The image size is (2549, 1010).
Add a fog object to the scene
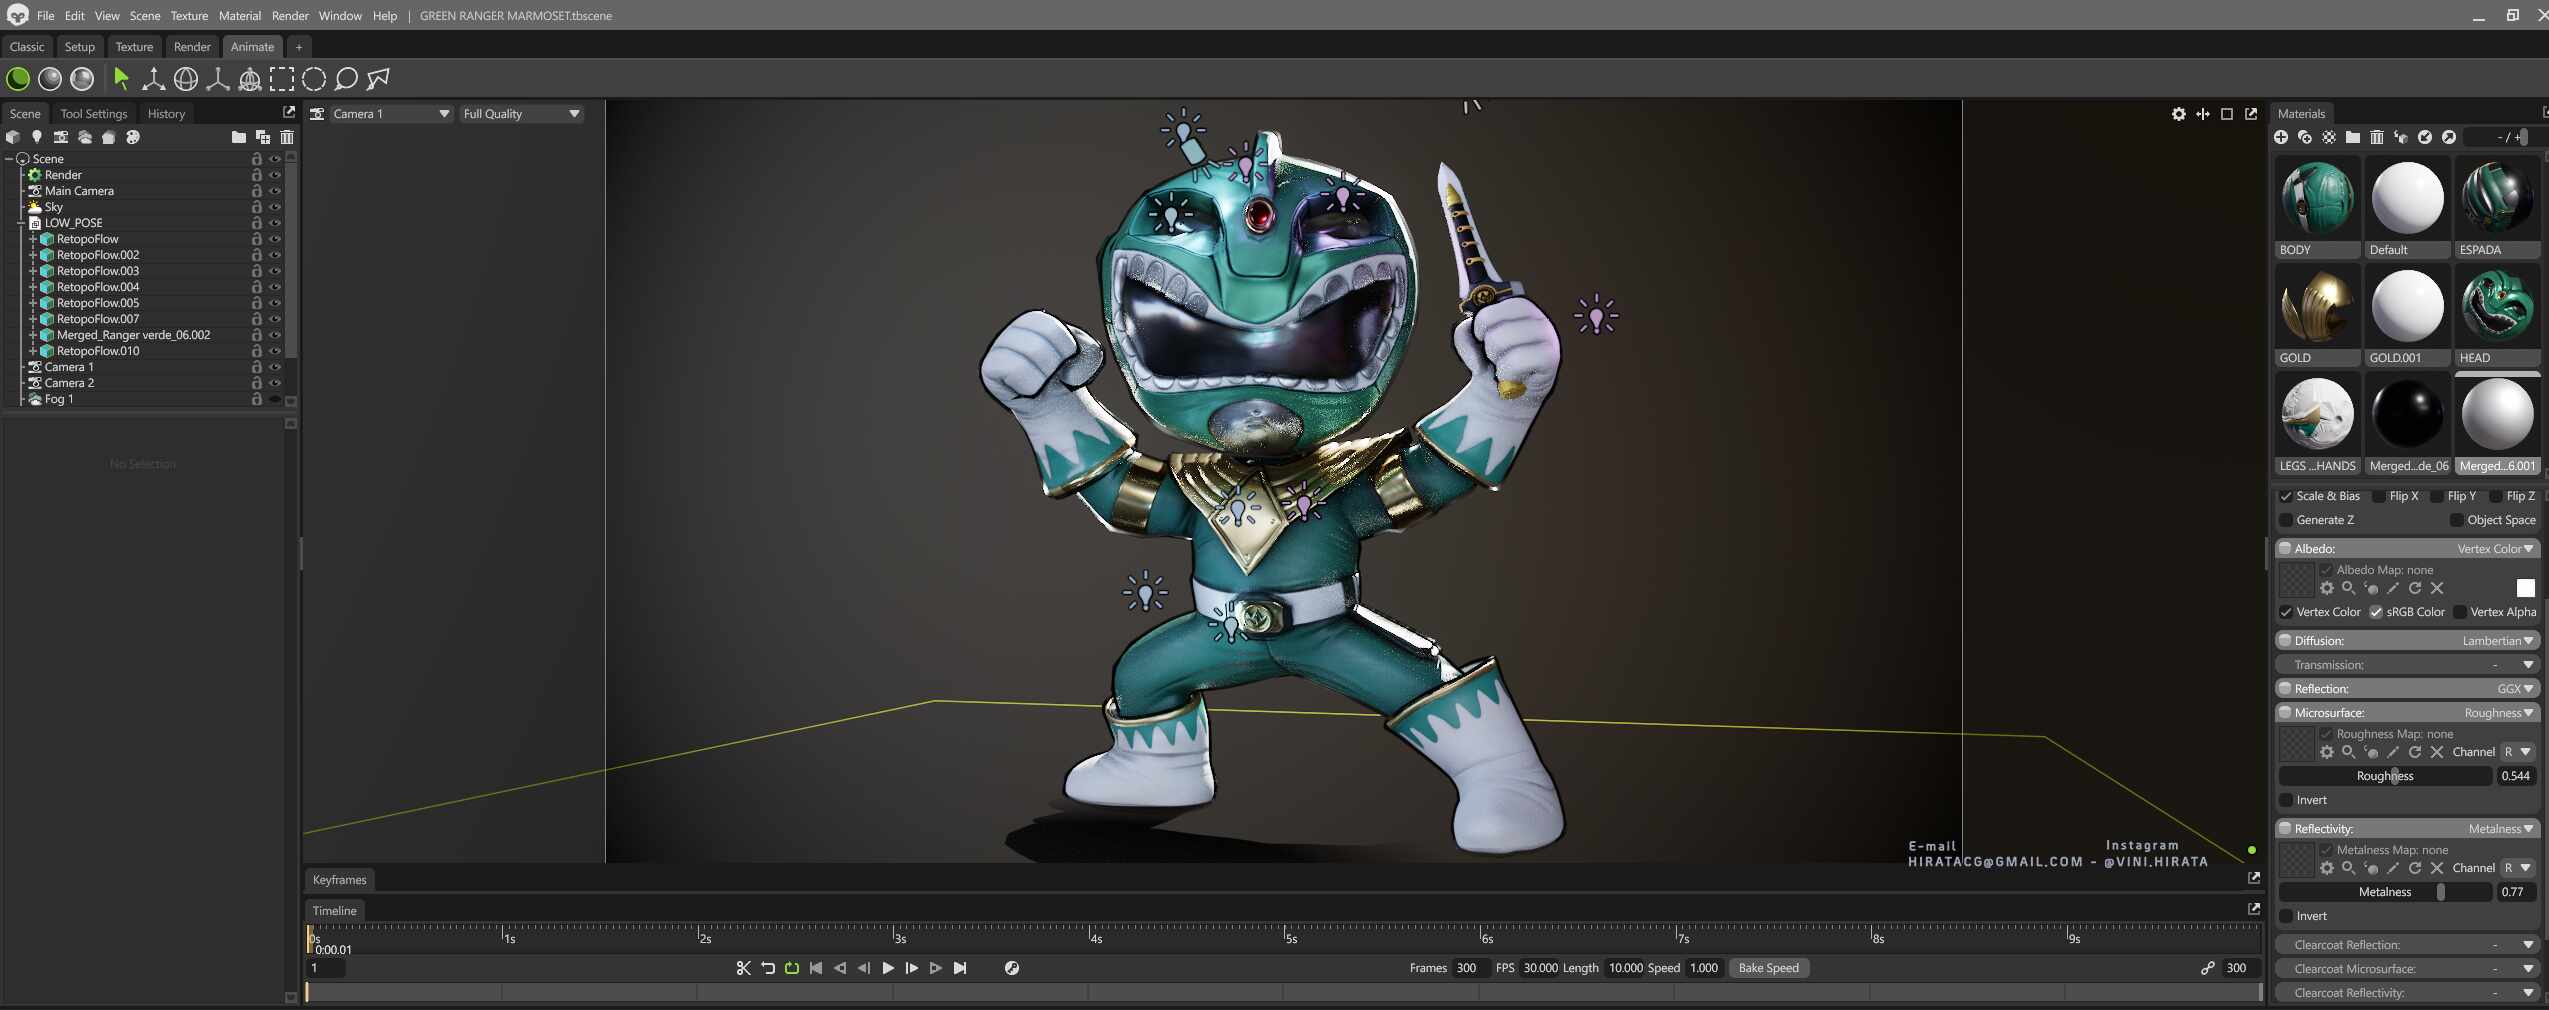[85, 137]
